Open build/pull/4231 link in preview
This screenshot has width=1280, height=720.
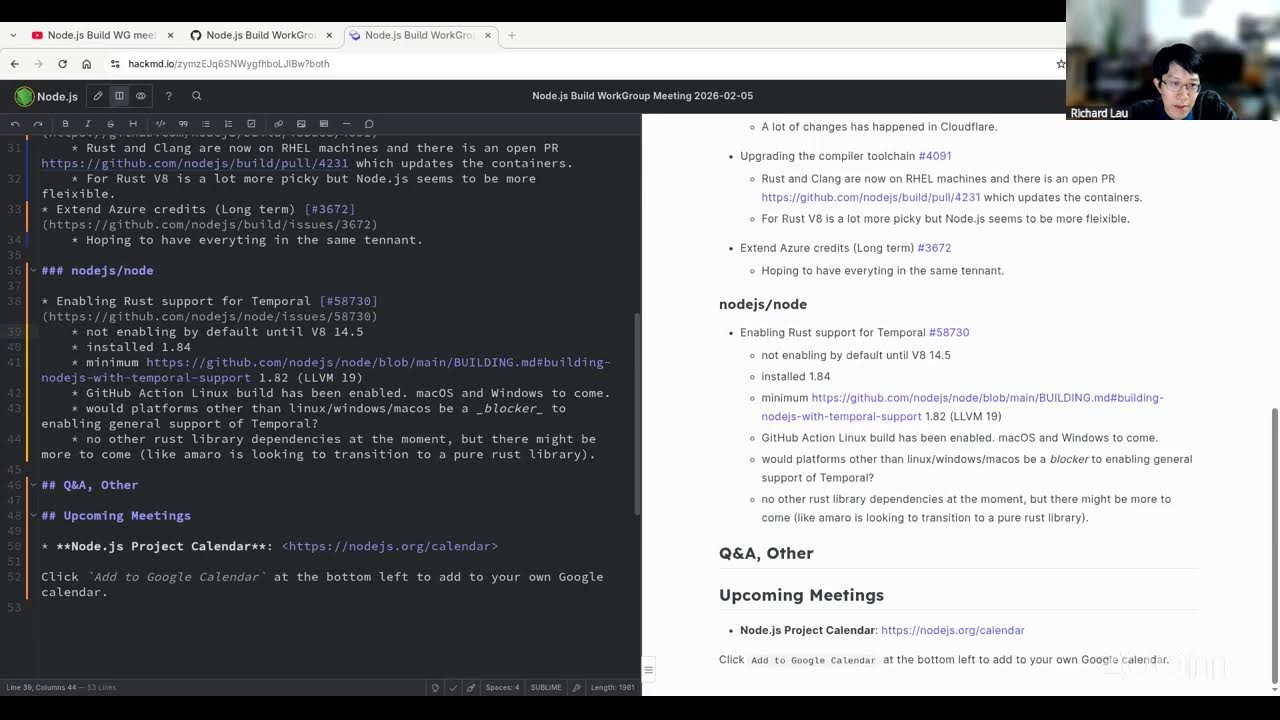pyautogui.click(x=871, y=198)
